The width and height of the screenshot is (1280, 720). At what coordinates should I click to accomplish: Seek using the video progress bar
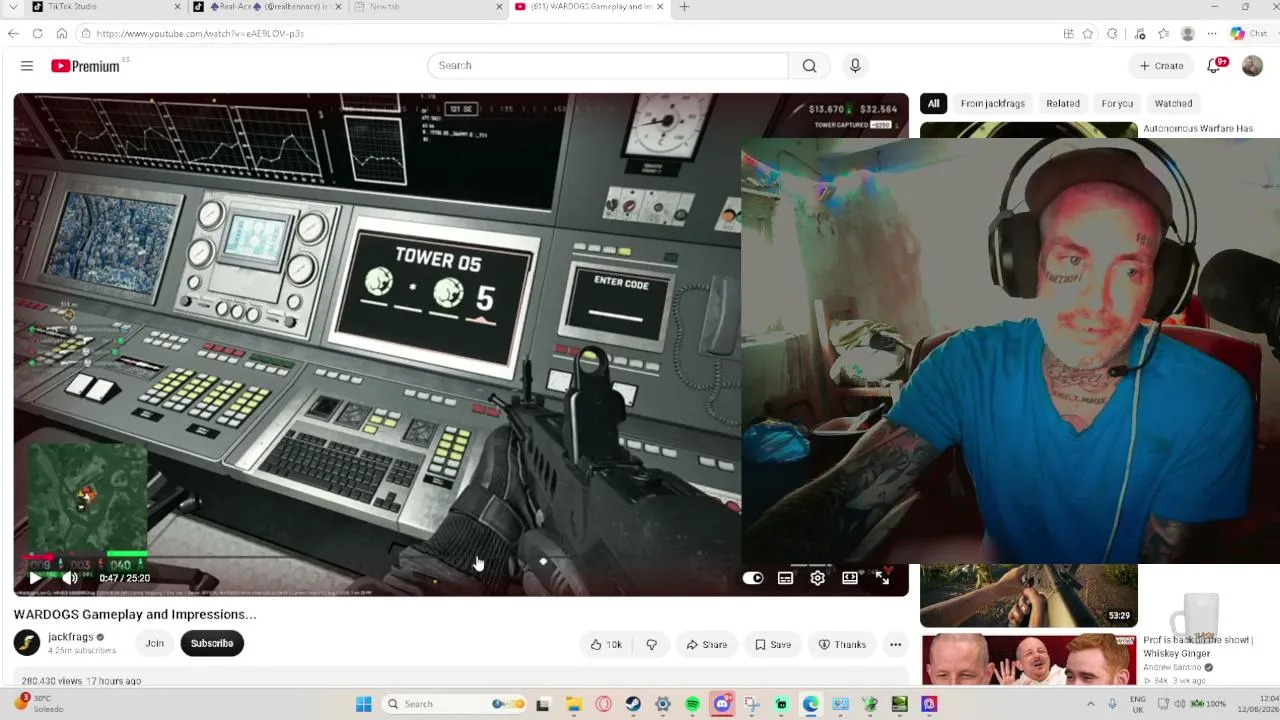tap(461, 558)
